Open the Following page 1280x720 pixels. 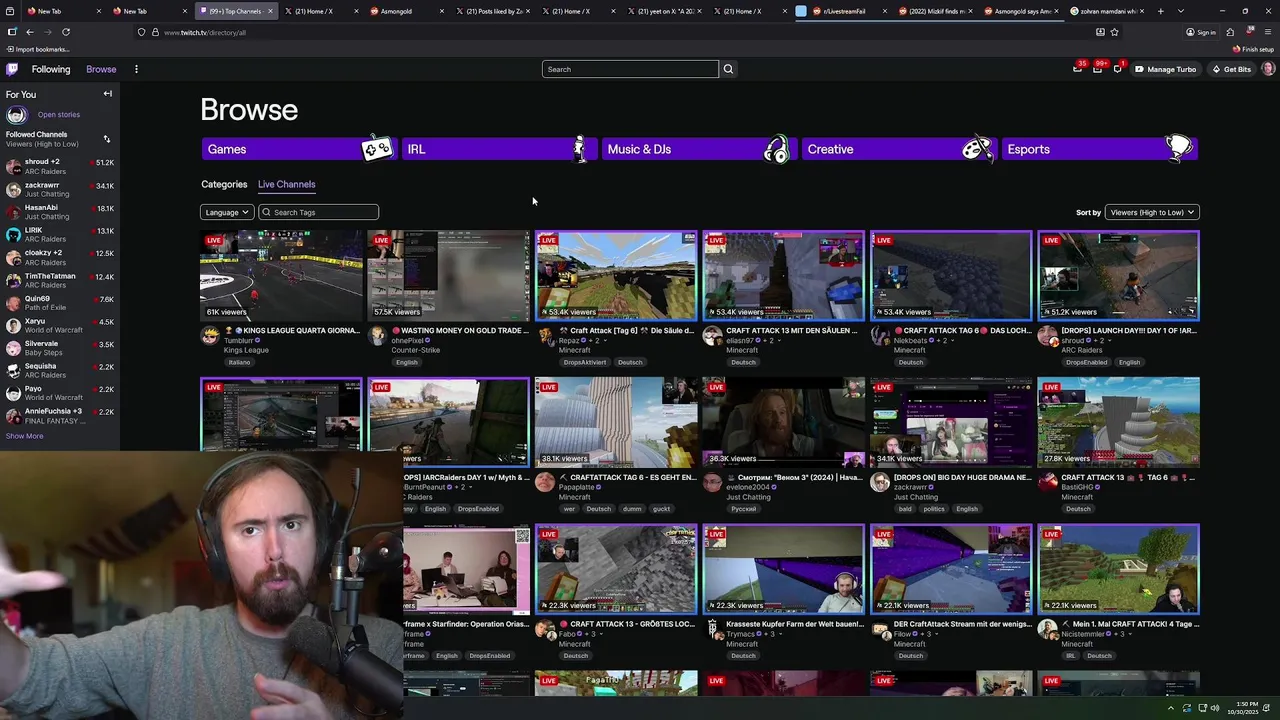click(51, 69)
